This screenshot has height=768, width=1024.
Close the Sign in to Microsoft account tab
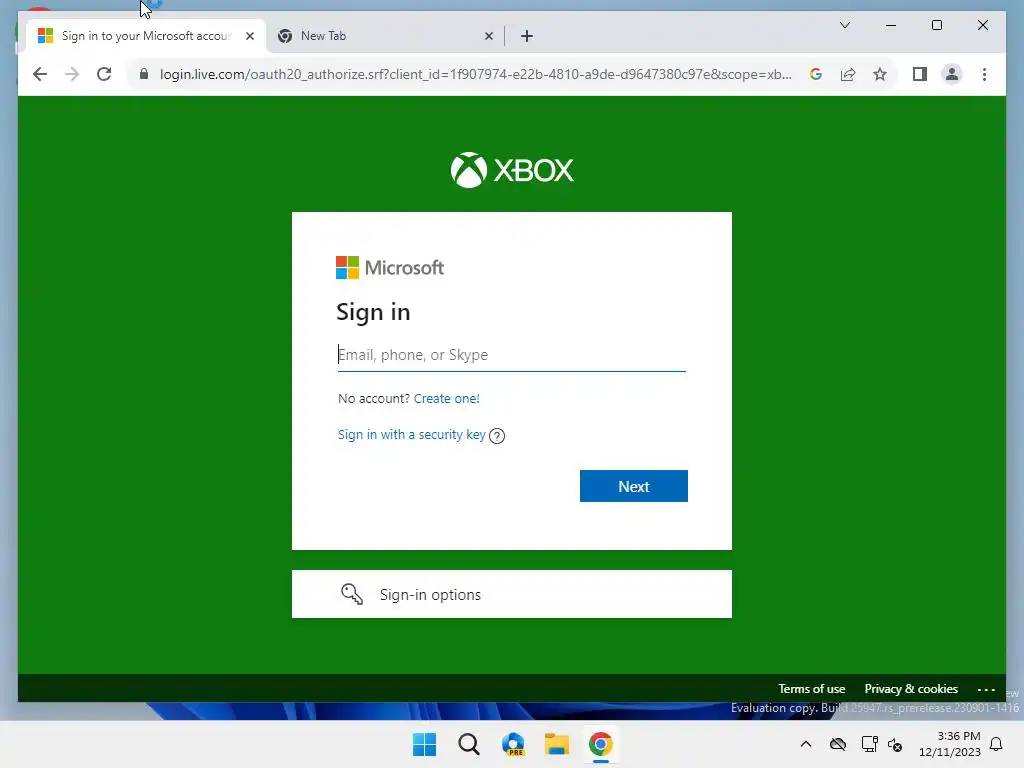[x=249, y=36]
